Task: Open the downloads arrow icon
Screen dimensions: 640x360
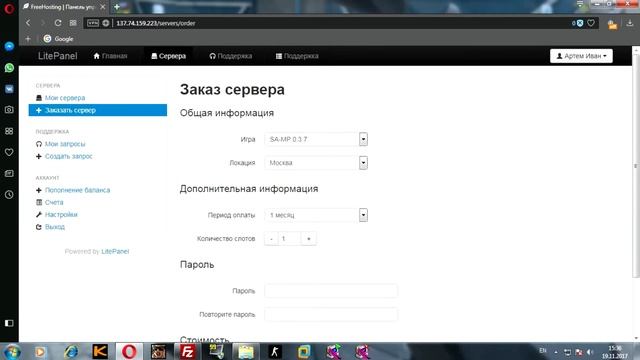Action: [x=630, y=23]
